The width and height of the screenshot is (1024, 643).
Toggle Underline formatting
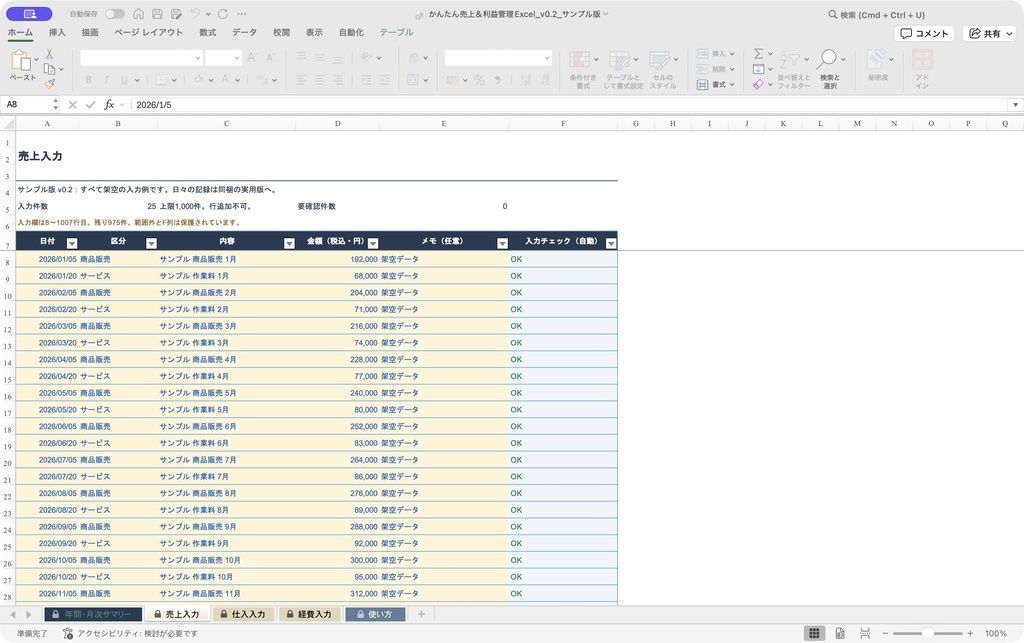coord(124,80)
